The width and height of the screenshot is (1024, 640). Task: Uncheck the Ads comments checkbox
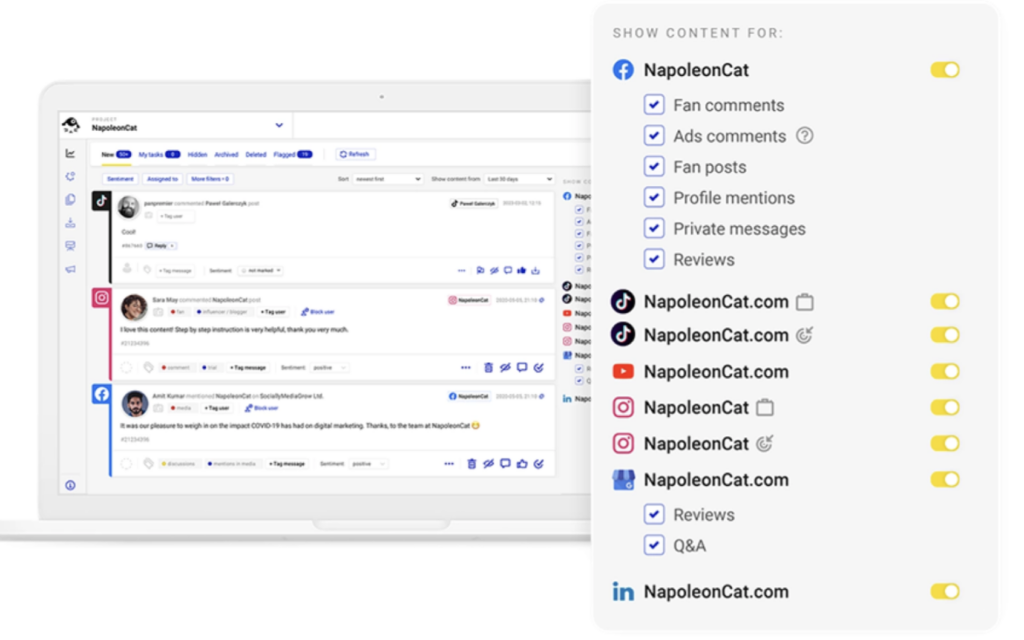[654, 135]
